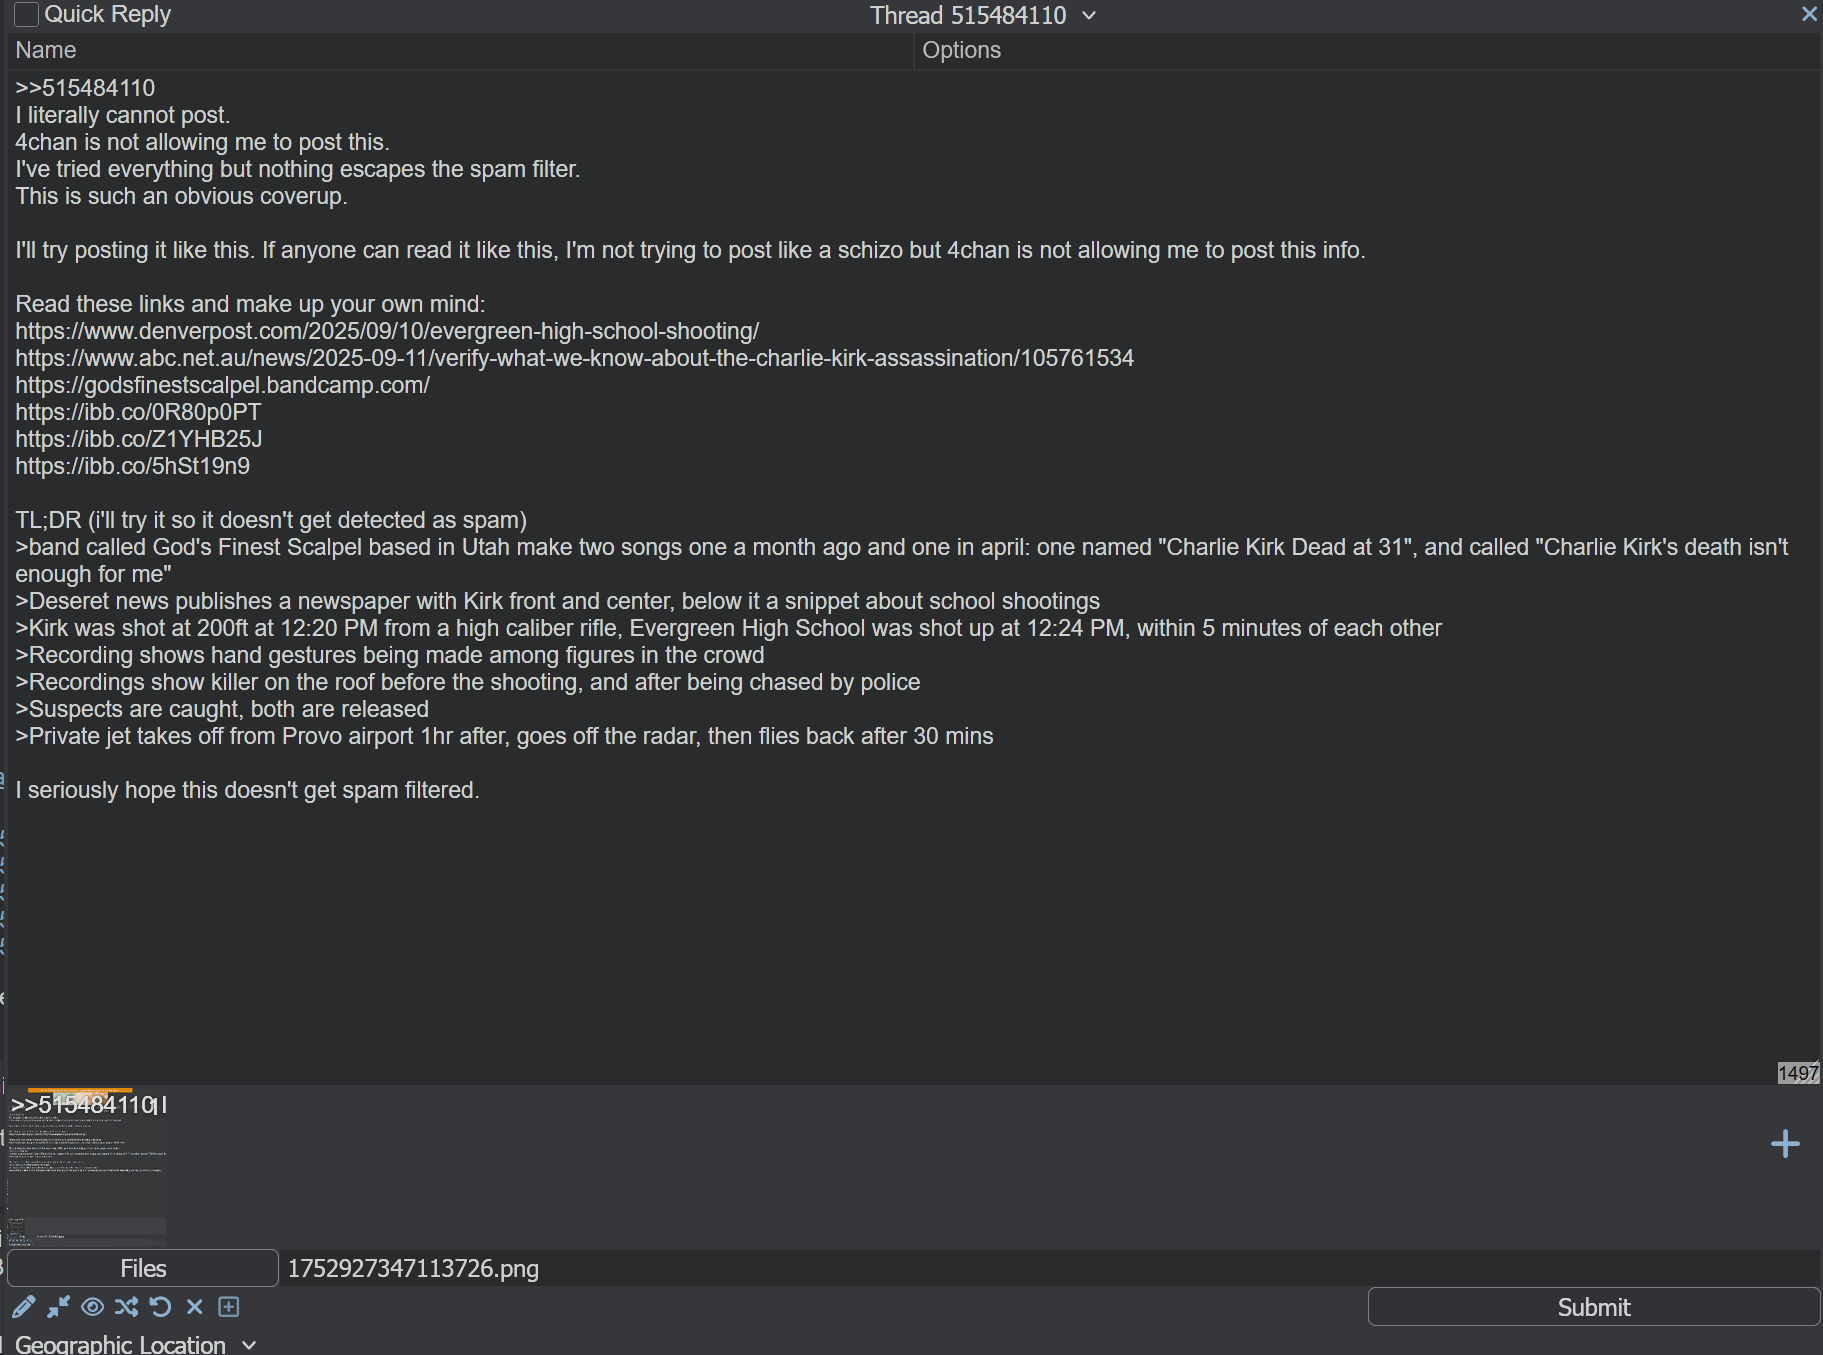This screenshot has height=1355, width=1823.
Task: Click the circular undo arrow icon
Action: click(161, 1307)
